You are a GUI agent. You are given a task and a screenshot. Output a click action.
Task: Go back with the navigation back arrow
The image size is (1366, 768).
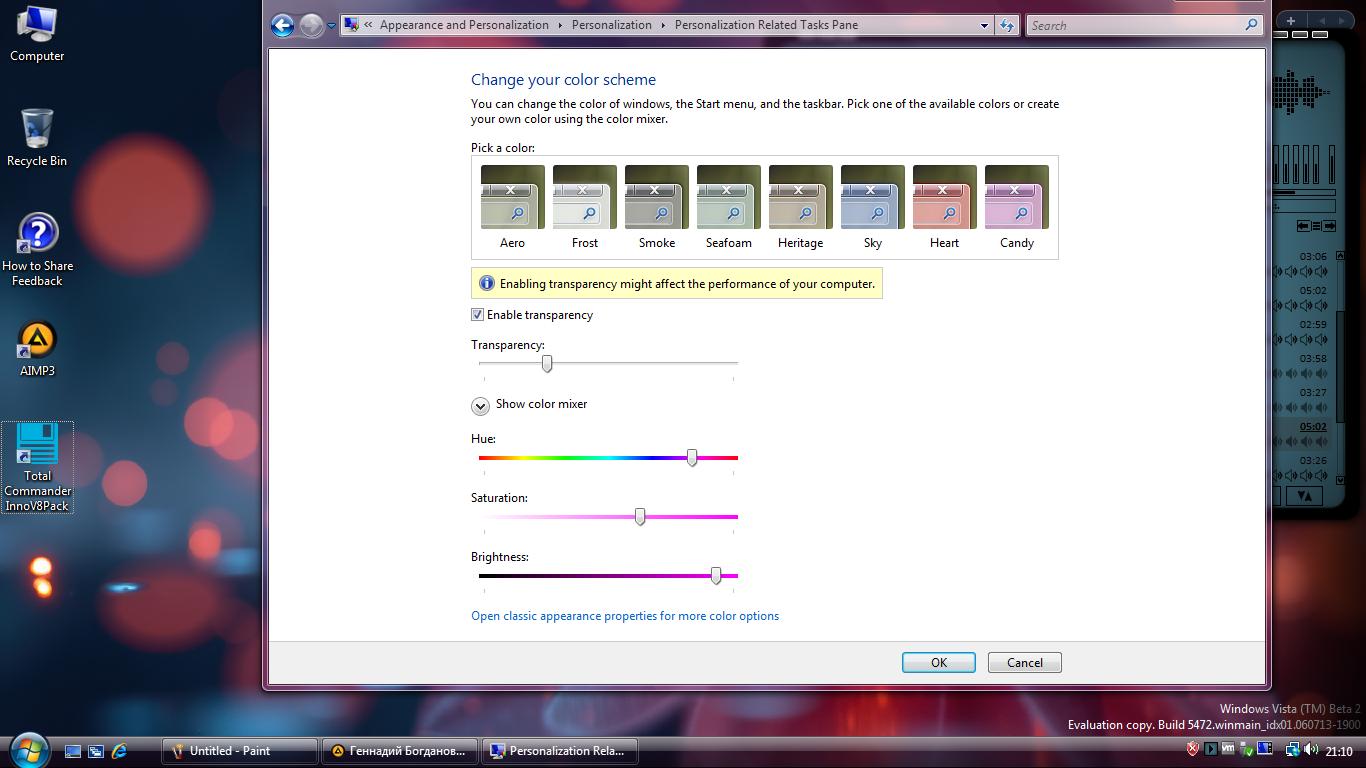(283, 25)
